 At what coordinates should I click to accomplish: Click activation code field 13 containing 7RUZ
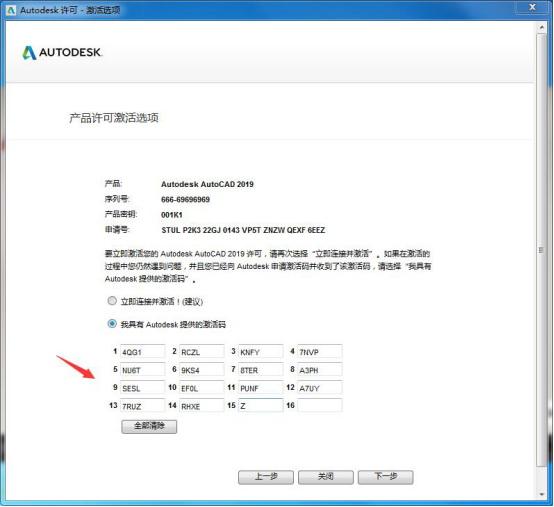click(142, 406)
